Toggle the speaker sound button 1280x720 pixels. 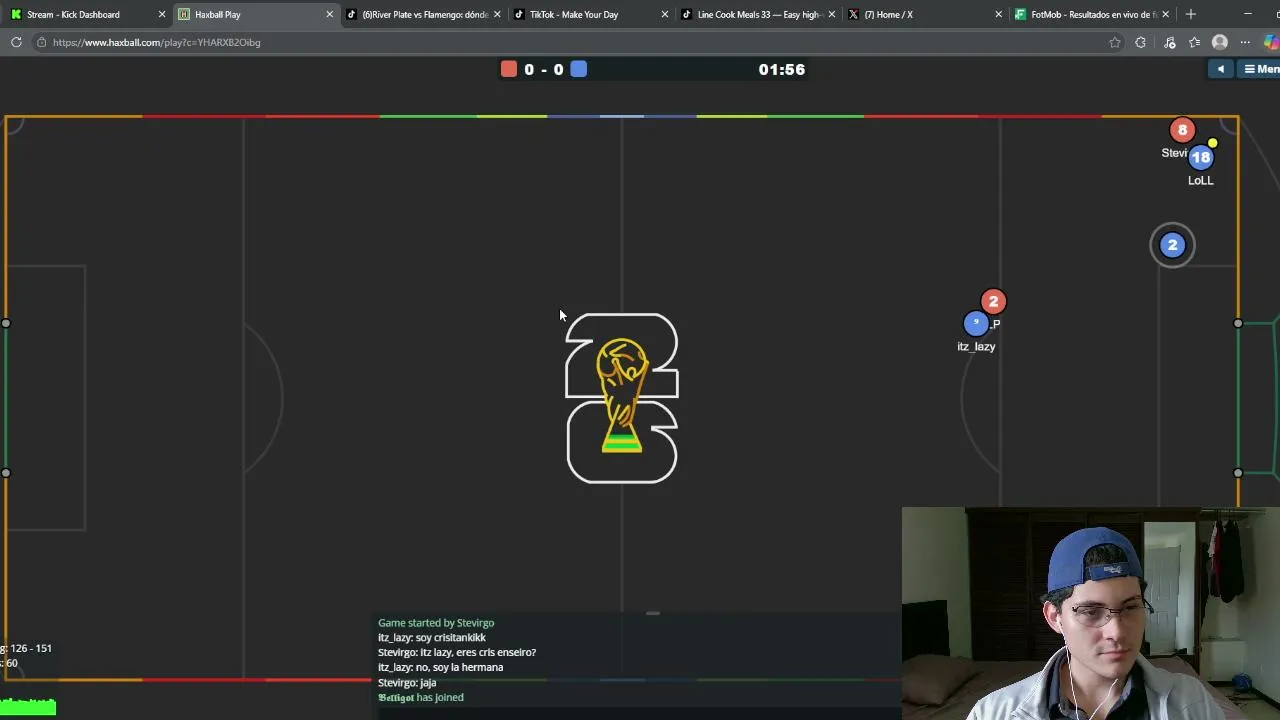[1221, 69]
